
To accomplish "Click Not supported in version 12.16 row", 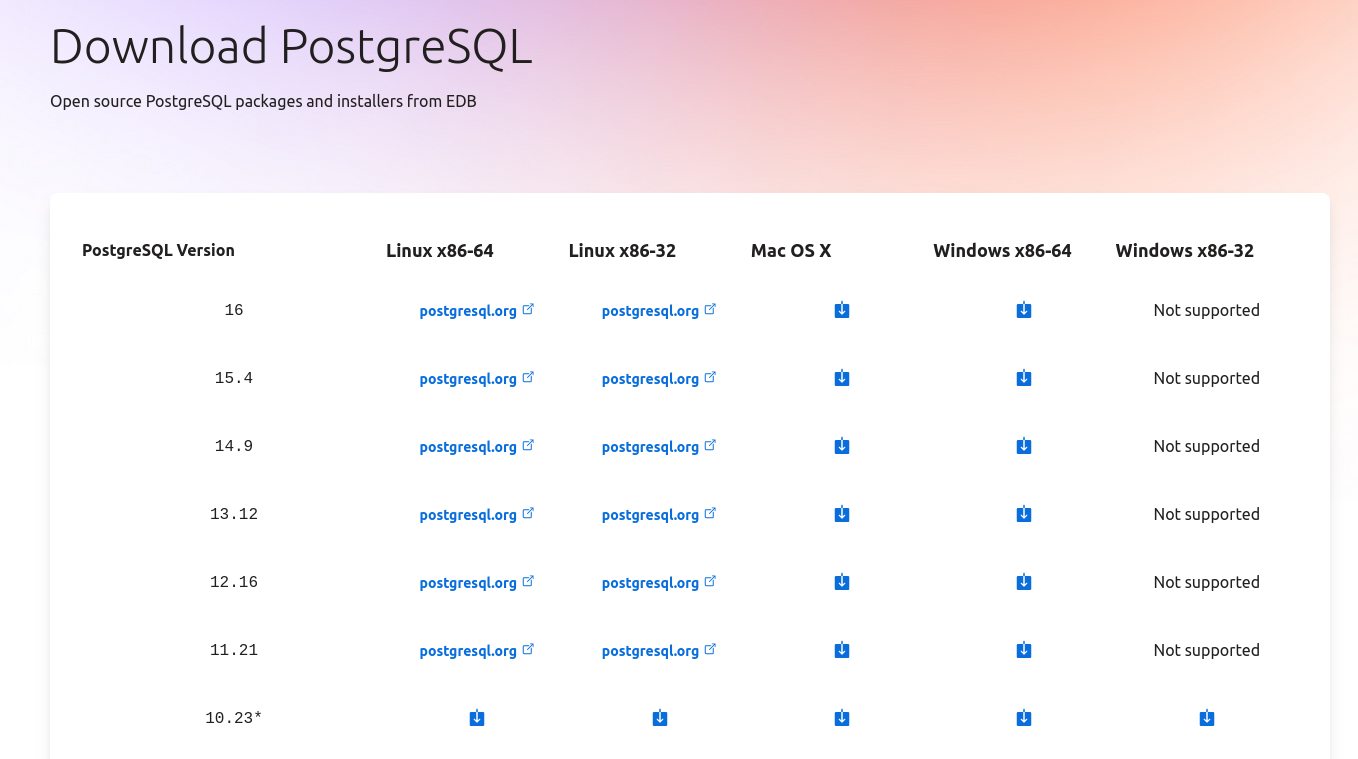I will [x=1207, y=582].
